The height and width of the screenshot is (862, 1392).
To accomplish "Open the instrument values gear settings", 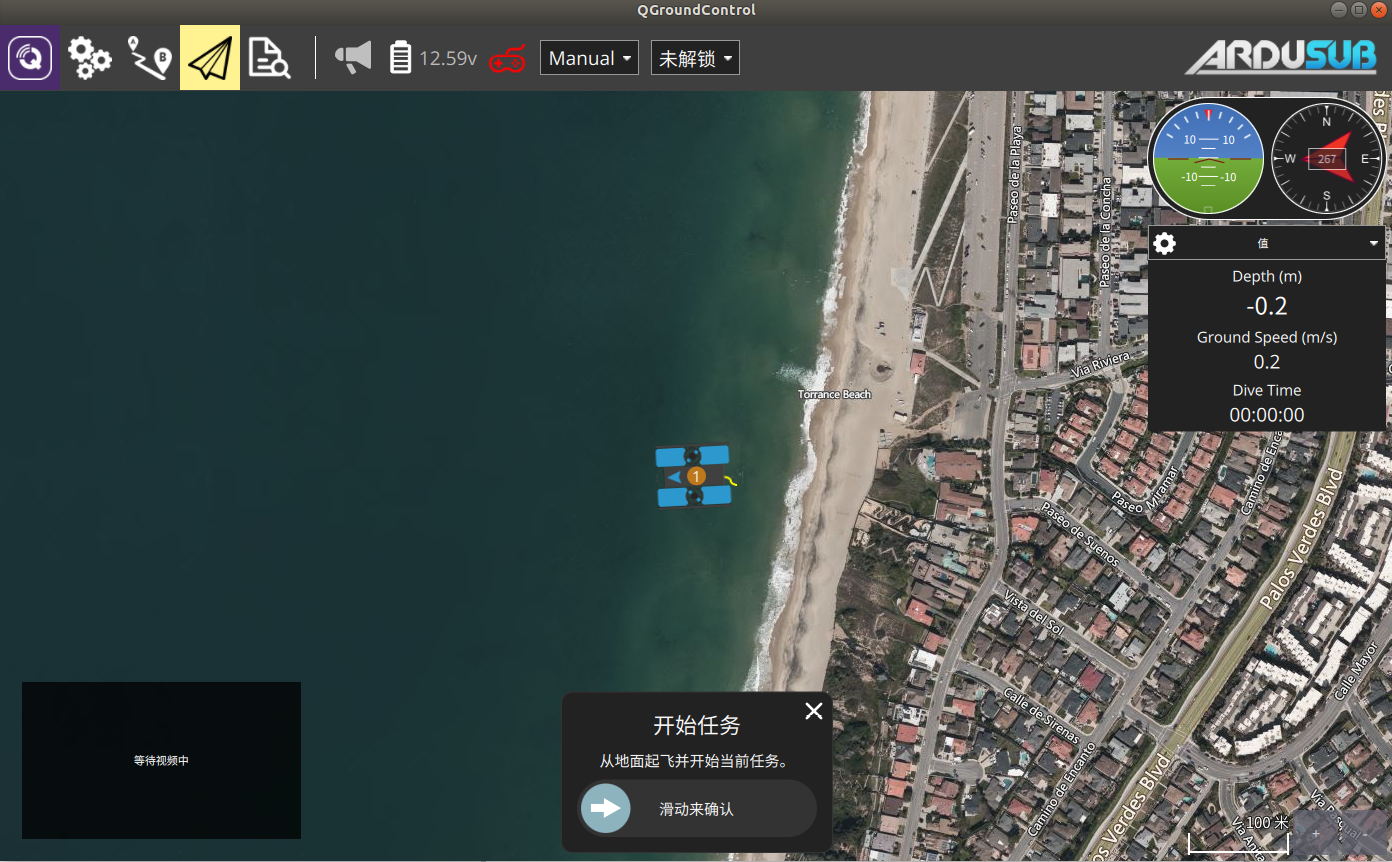I will (1165, 243).
